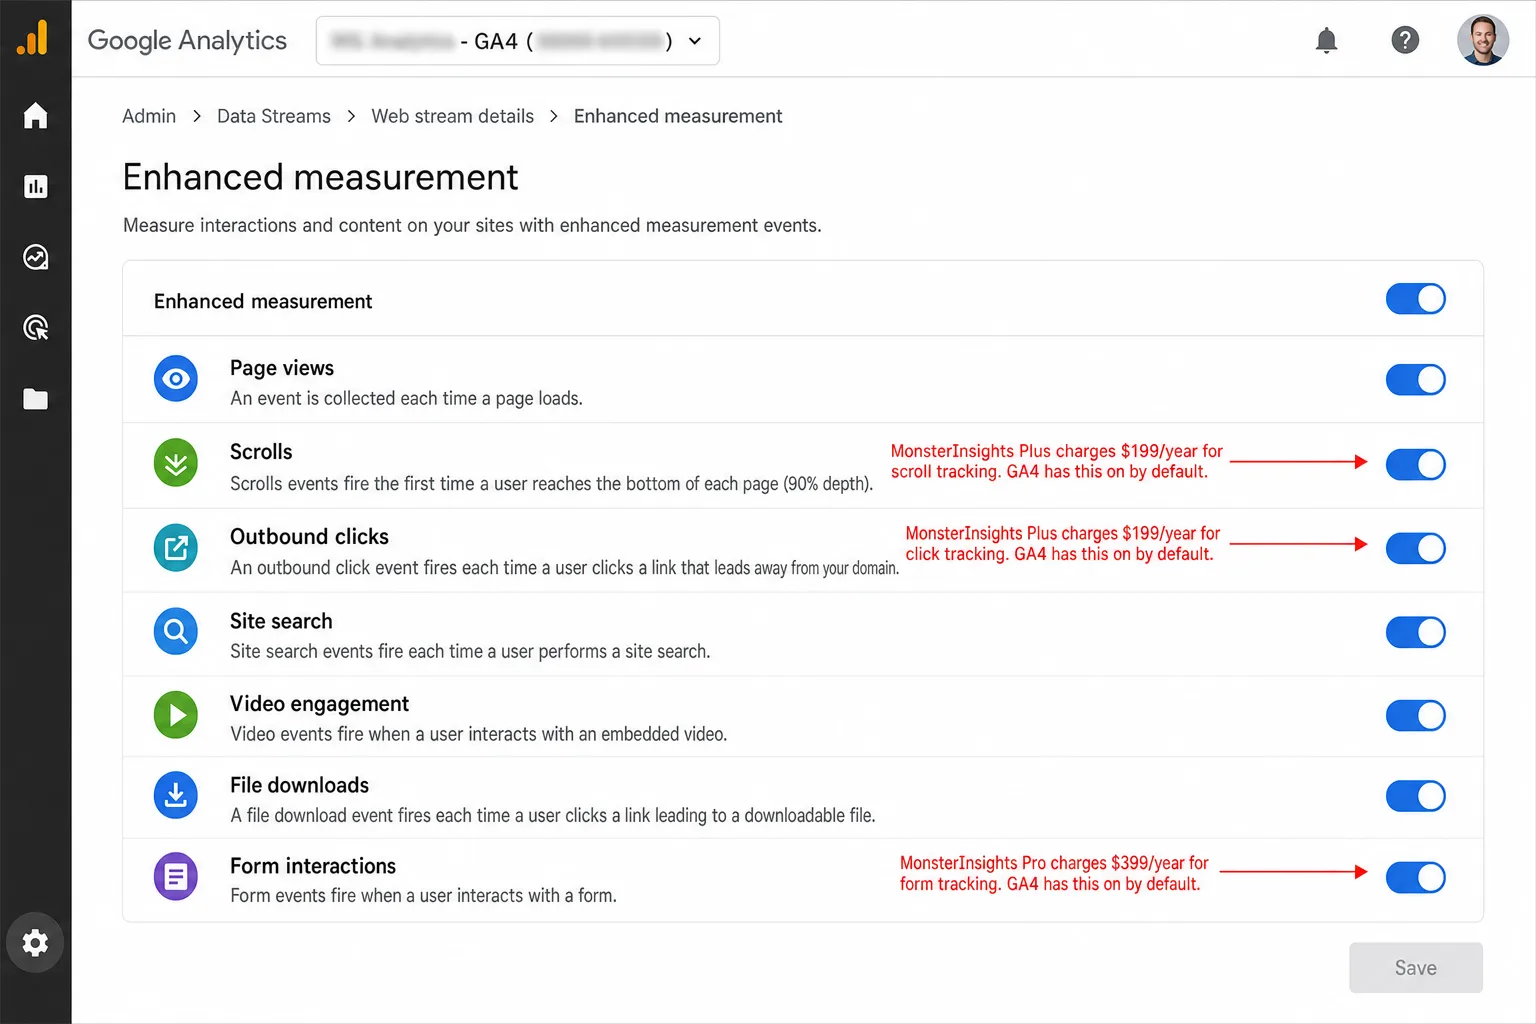This screenshot has width=1536, height=1024.
Task: Click the Enhanced measurement breadcrumb
Action: [678, 116]
